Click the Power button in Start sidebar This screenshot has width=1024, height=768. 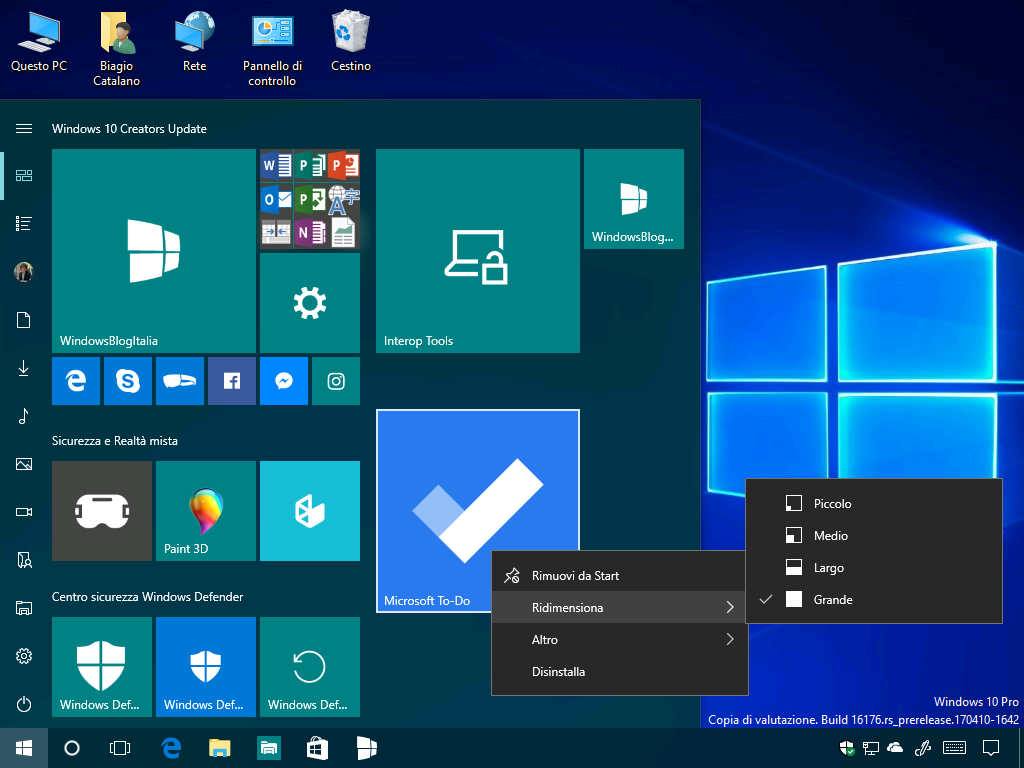click(24, 704)
